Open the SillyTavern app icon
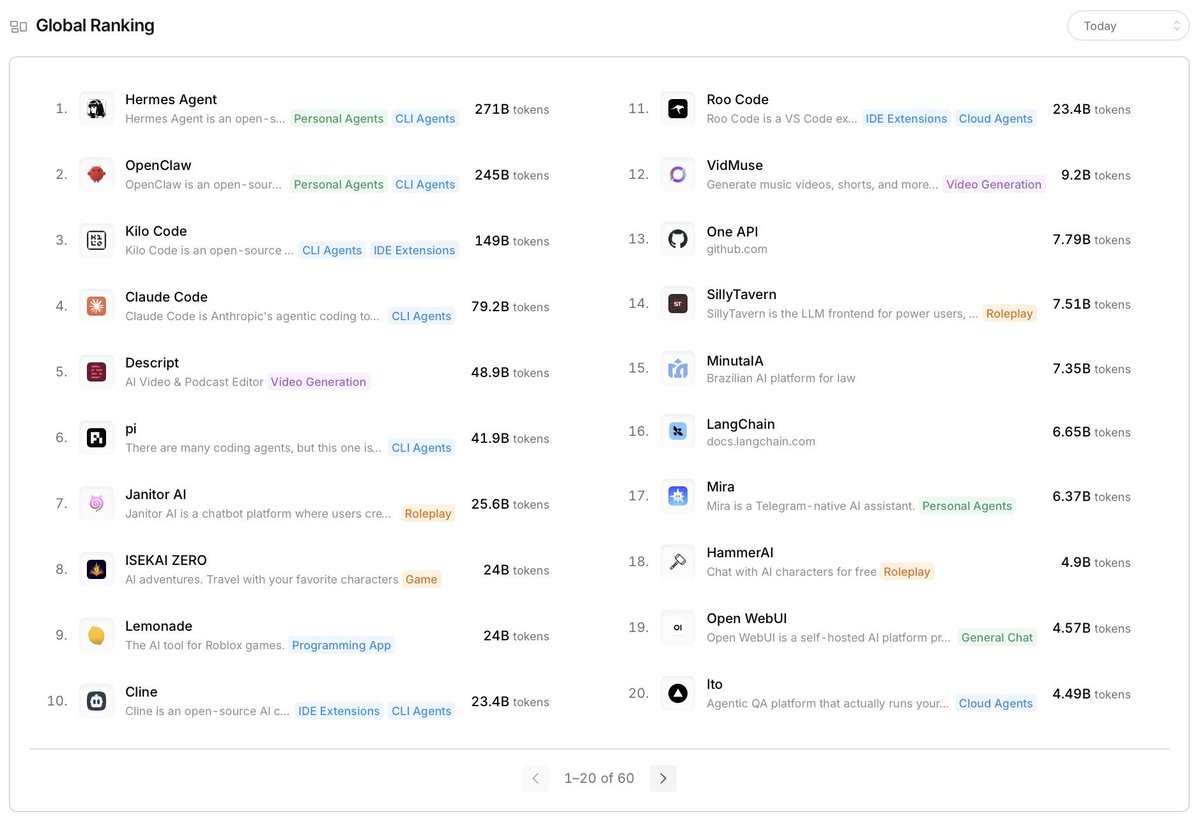Screen dimensions: 1200x818 click(x=678, y=303)
